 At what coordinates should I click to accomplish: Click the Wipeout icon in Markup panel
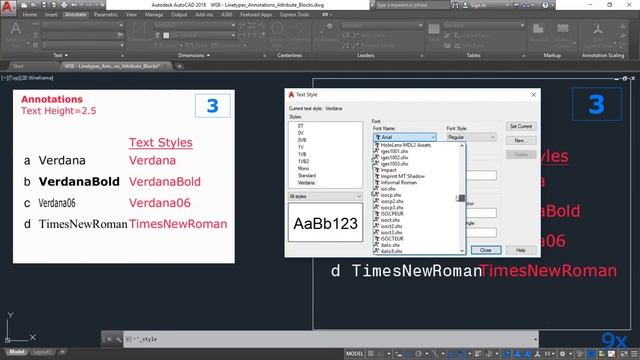538,29
